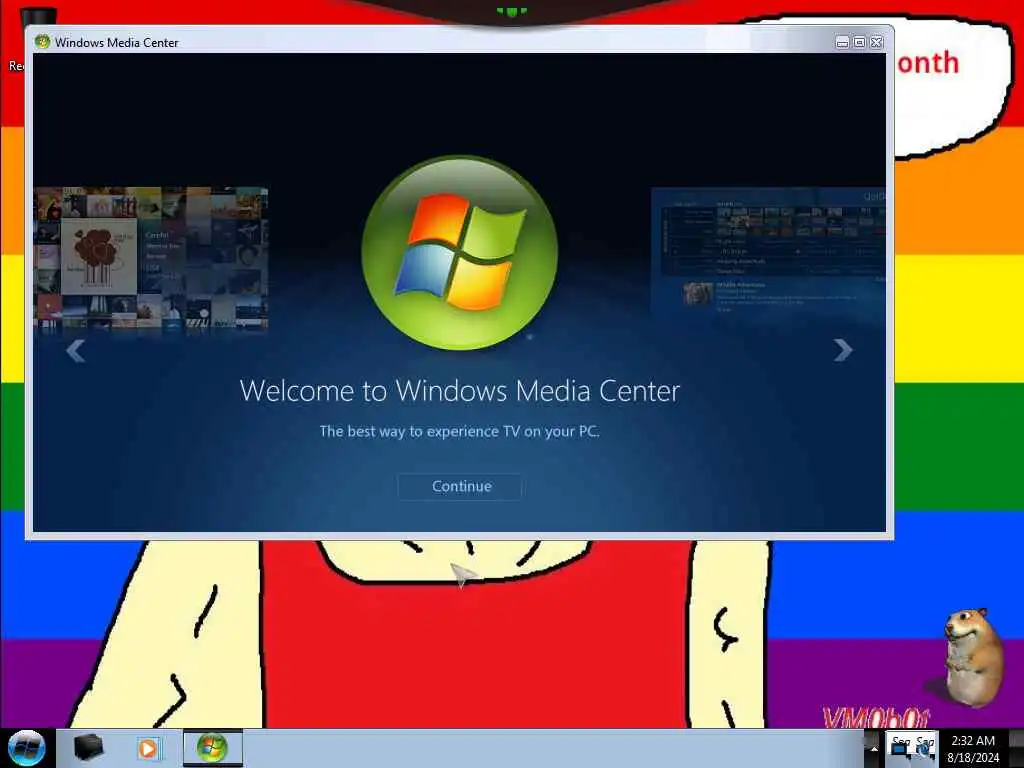Screen dimensions: 1024x768
Task: Minimize the Windows Media Center window
Action: coord(842,42)
